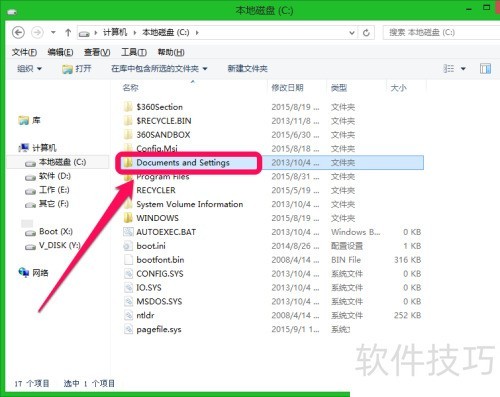This screenshot has width=500, height=397.
Task: Select the Documents and Settings folder
Action: (183, 163)
